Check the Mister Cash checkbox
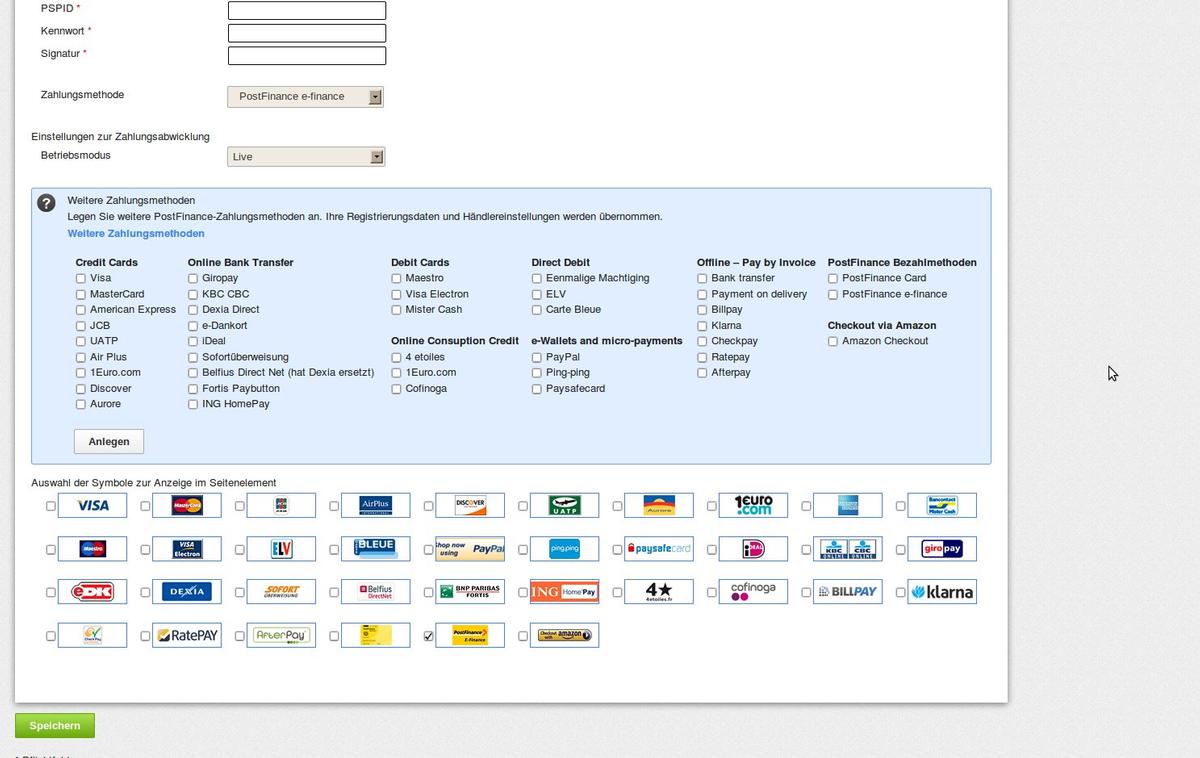The image size is (1200, 758). [397, 310]
